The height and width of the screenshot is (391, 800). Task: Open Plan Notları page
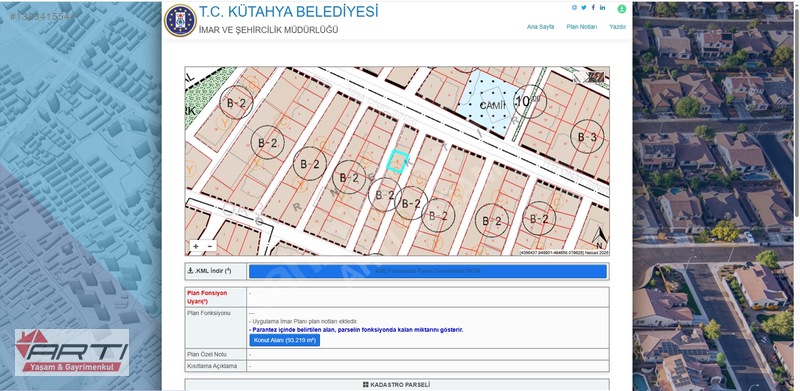pos(582,27)
